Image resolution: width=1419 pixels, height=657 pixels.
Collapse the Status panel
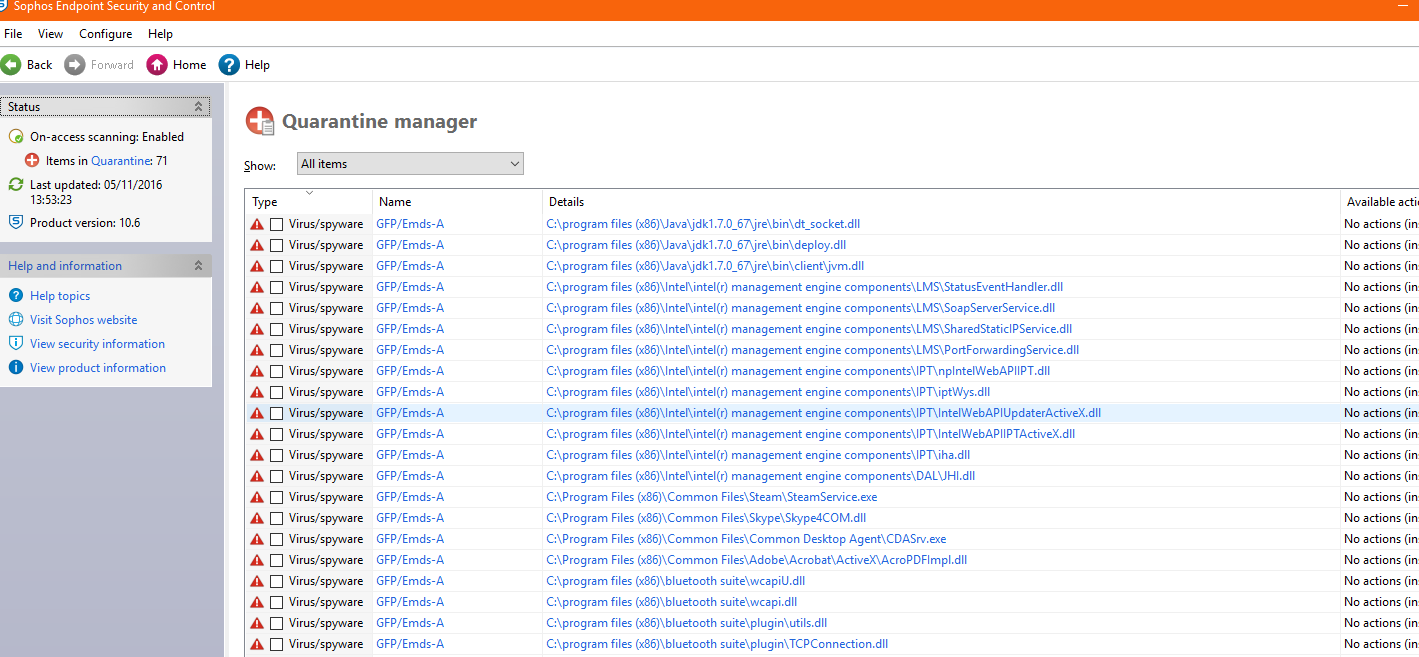pyautogui.click(x=198, y=107)
